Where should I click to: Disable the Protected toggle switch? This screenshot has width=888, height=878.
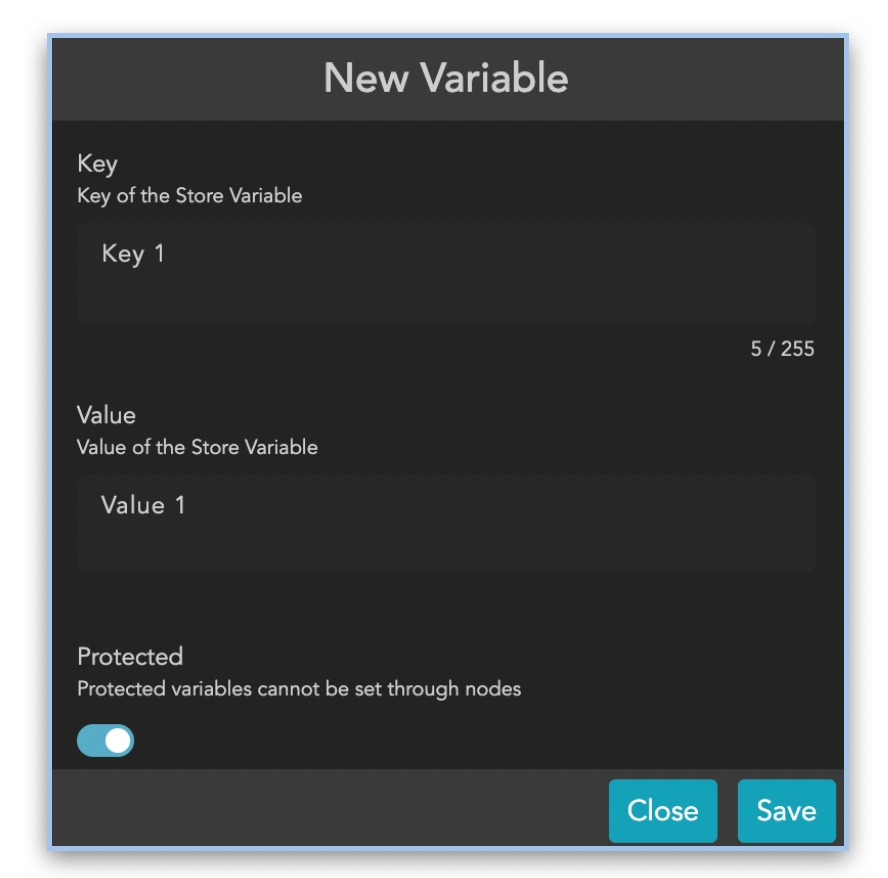[105, 741]
